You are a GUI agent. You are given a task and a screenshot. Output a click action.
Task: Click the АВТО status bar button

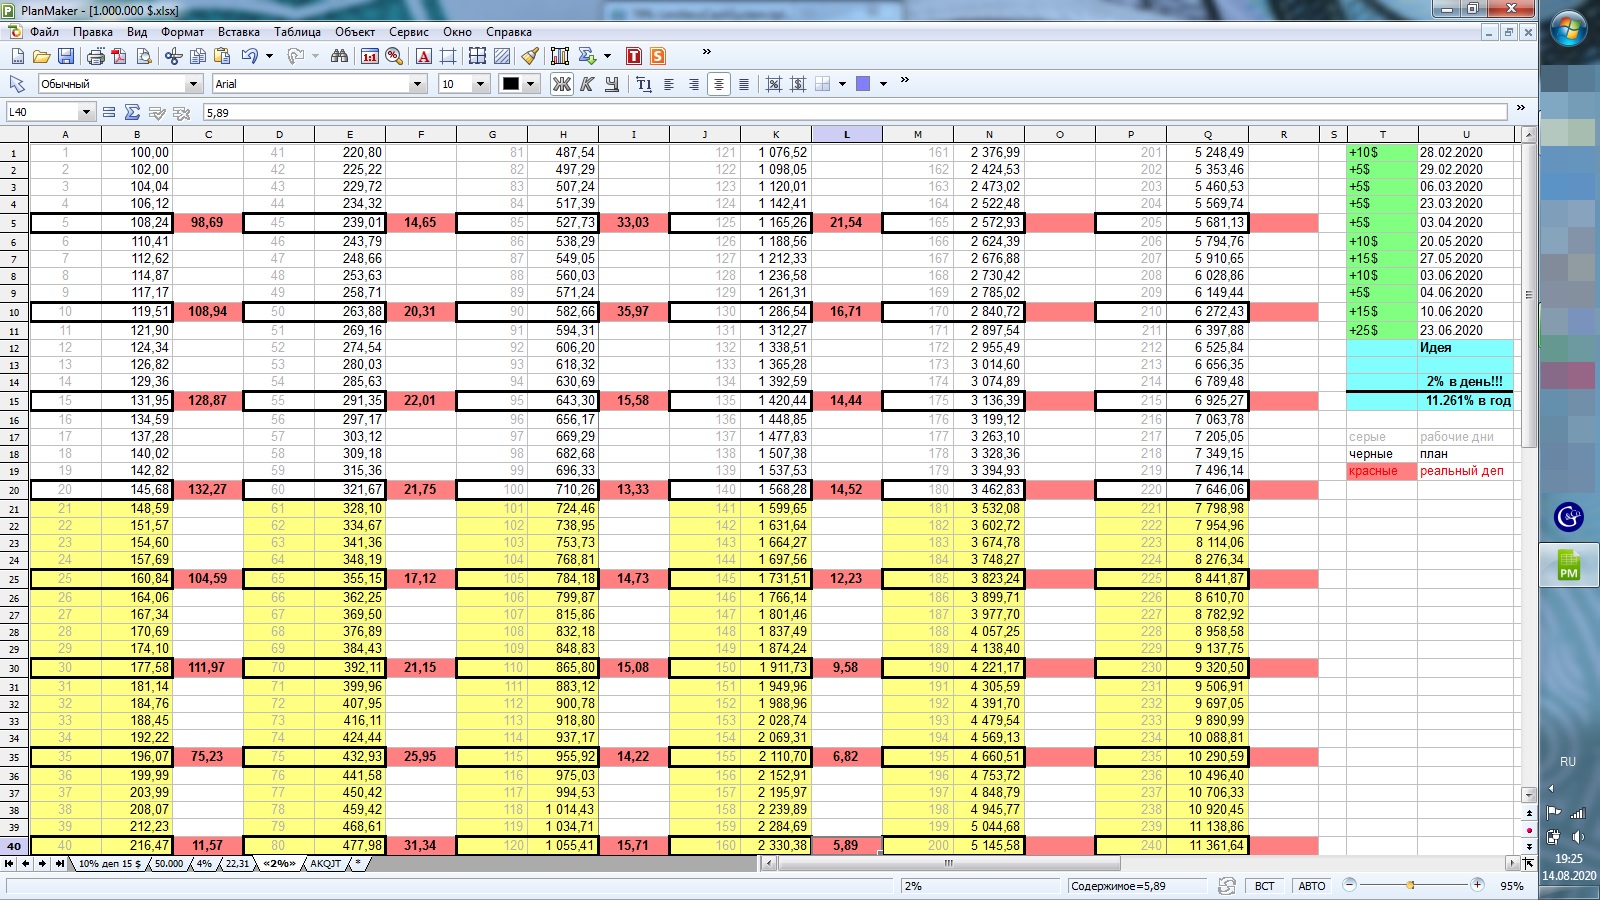pyautogui.click(x=1311, y=886)
